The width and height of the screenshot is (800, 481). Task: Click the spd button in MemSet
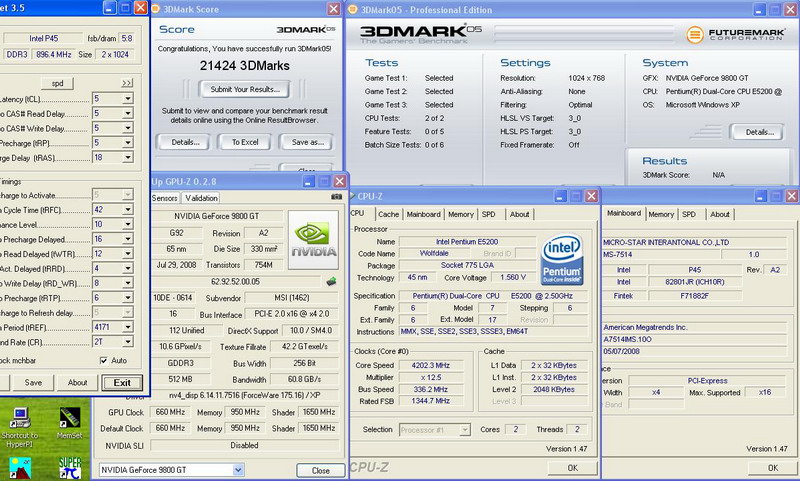(57, 83)
